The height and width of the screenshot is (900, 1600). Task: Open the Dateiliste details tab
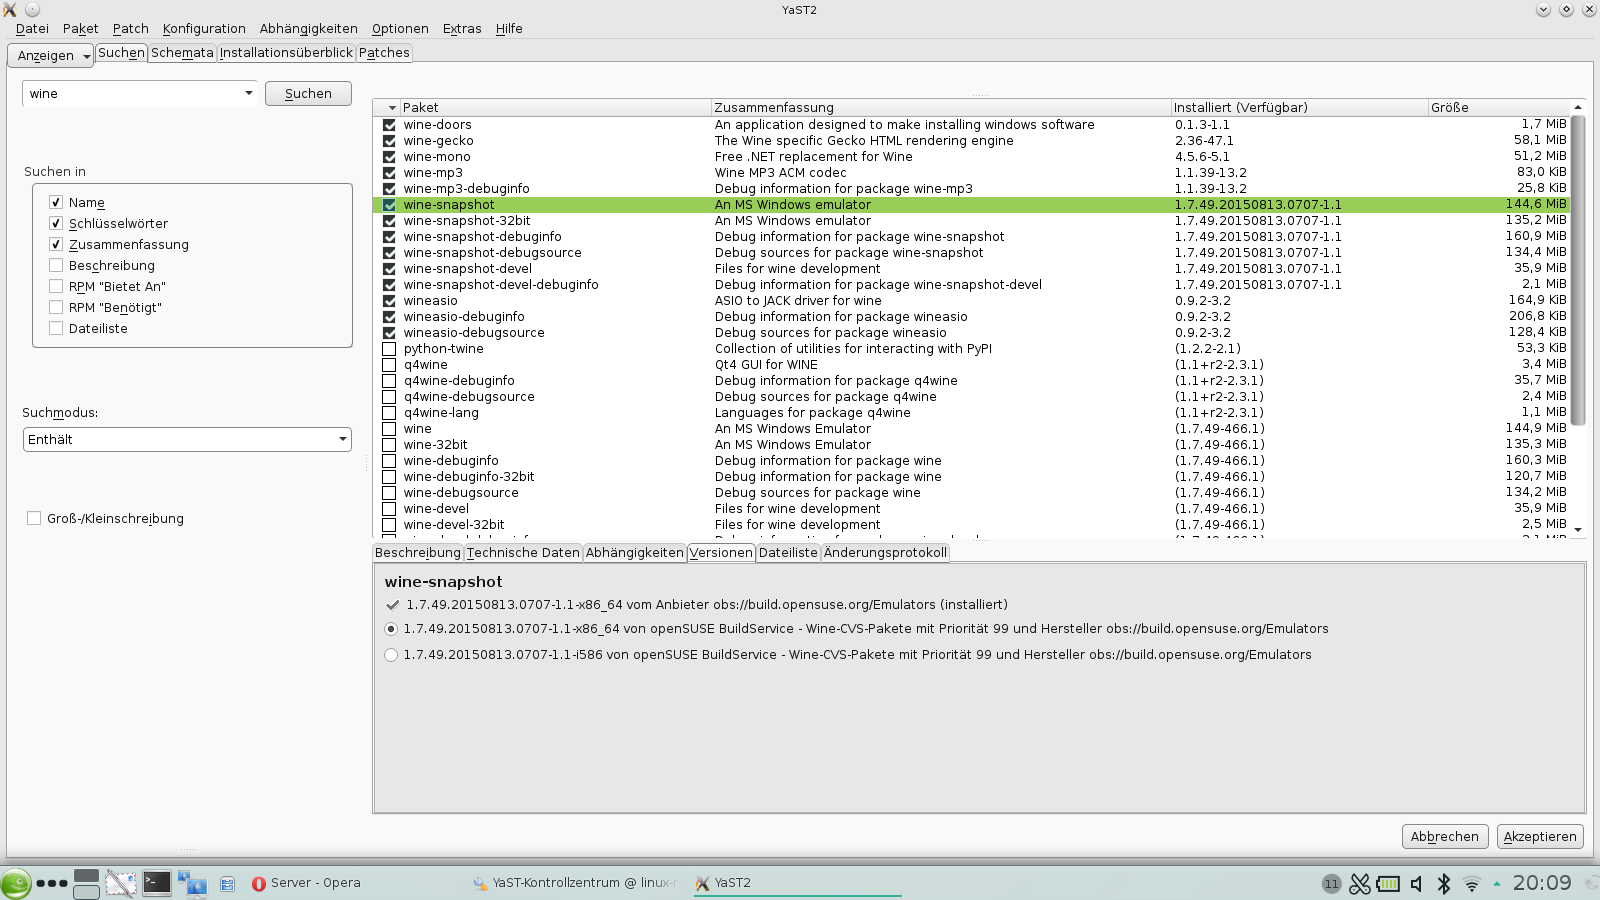[788, 552]
